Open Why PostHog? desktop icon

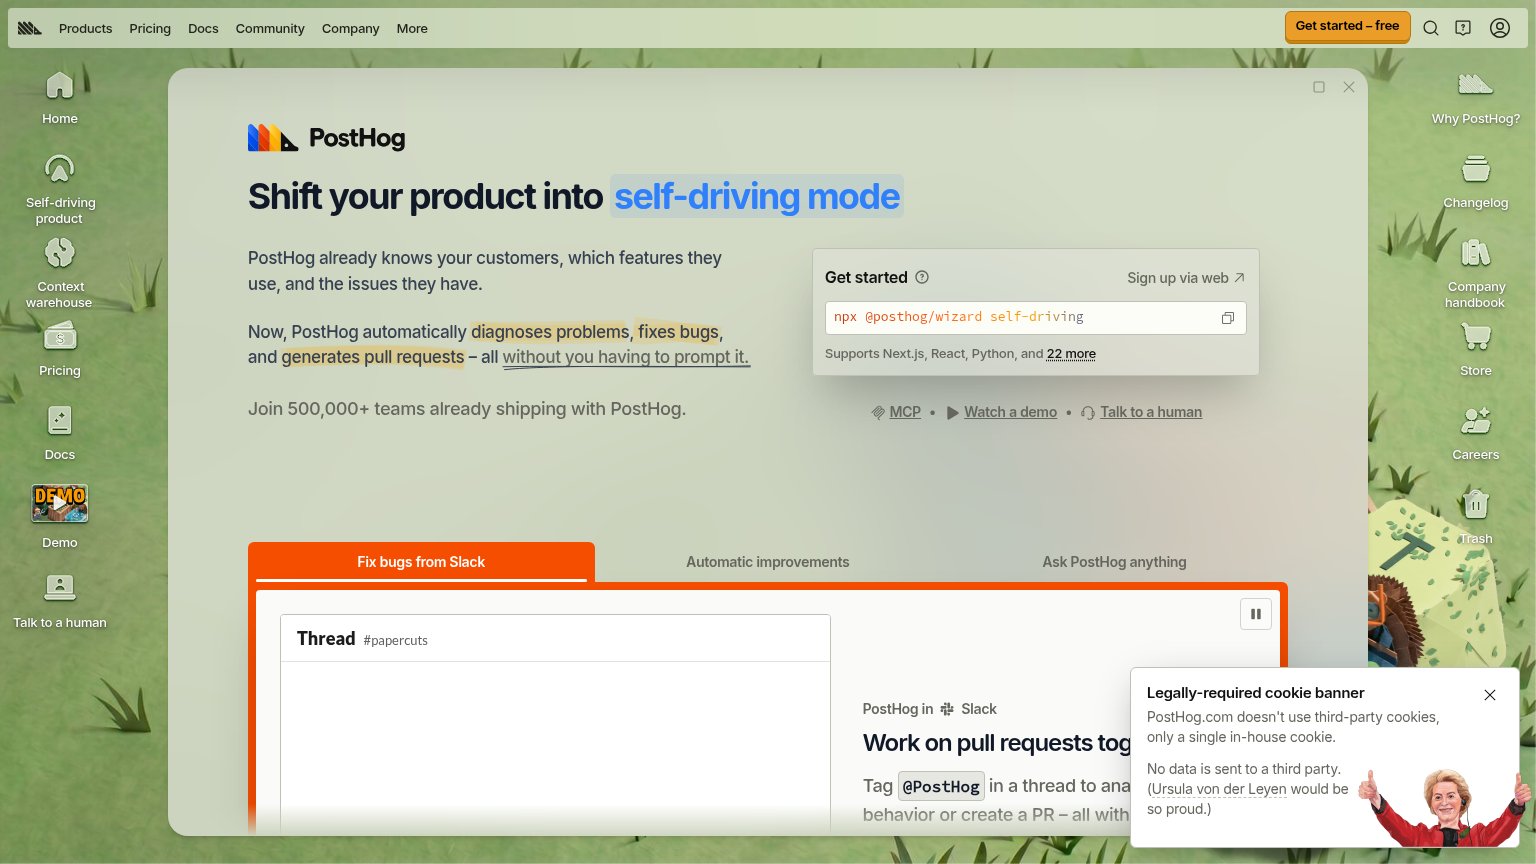1476,97
